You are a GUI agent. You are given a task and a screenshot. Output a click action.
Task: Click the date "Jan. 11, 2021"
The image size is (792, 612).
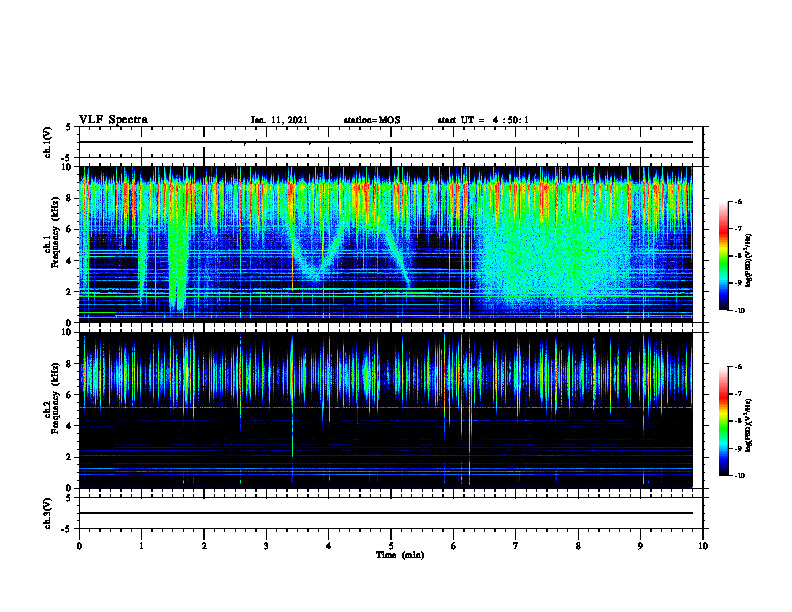coord(279,120)
